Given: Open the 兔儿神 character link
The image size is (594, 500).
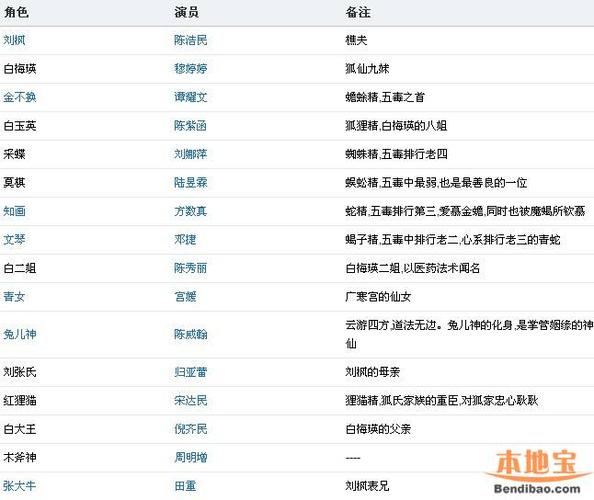Looking at the screenshot, I should click(20, 334).
